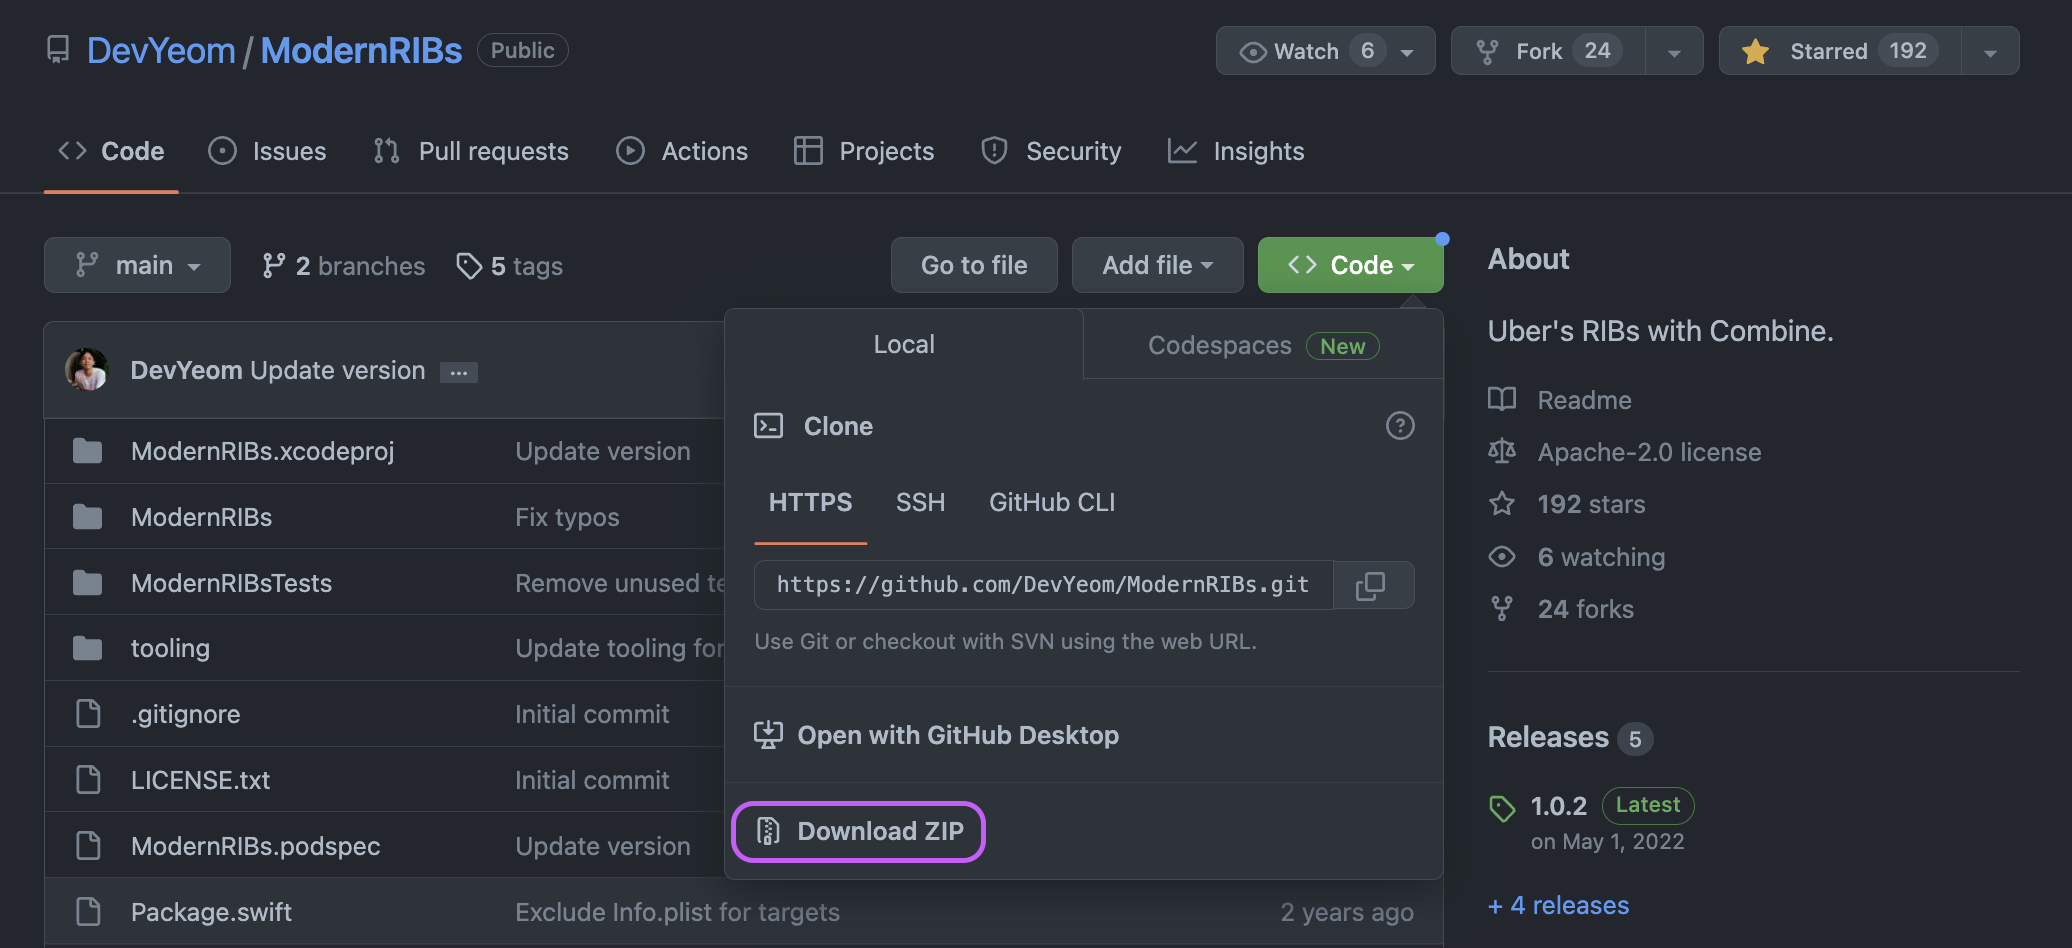Click the Clone help question mark icon
Viewport: 2072px width, 948px height.
click(x=1399, y=426)
